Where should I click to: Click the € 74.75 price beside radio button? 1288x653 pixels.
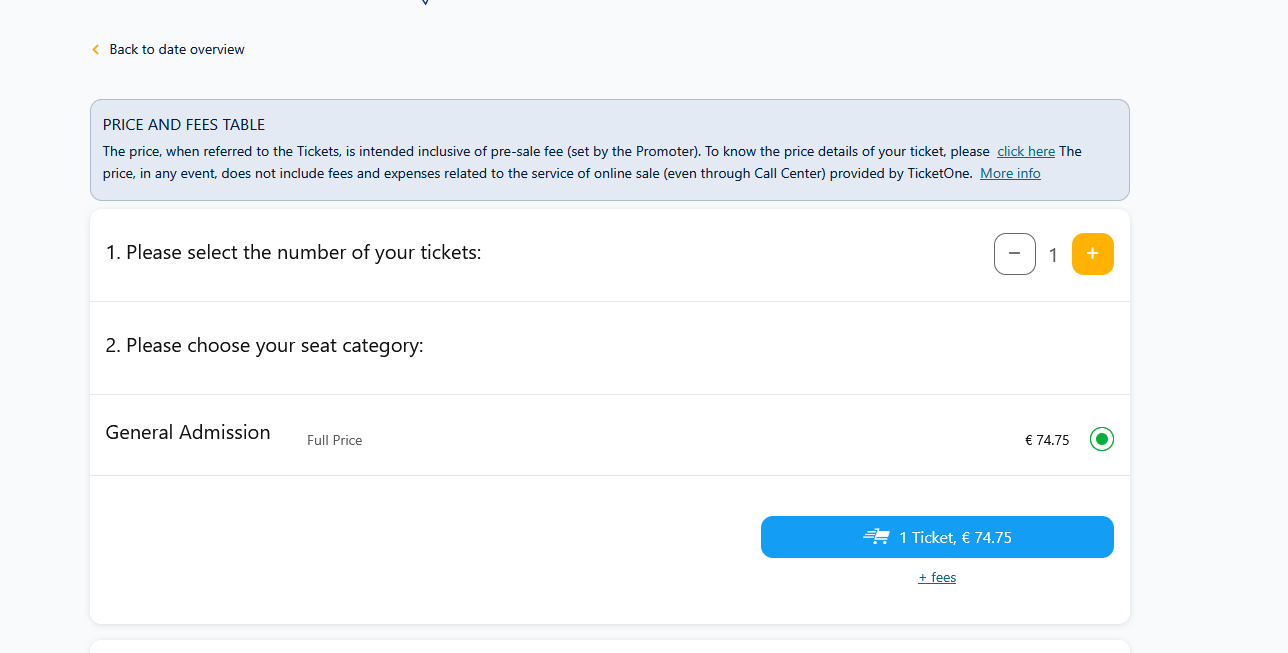1047,440
